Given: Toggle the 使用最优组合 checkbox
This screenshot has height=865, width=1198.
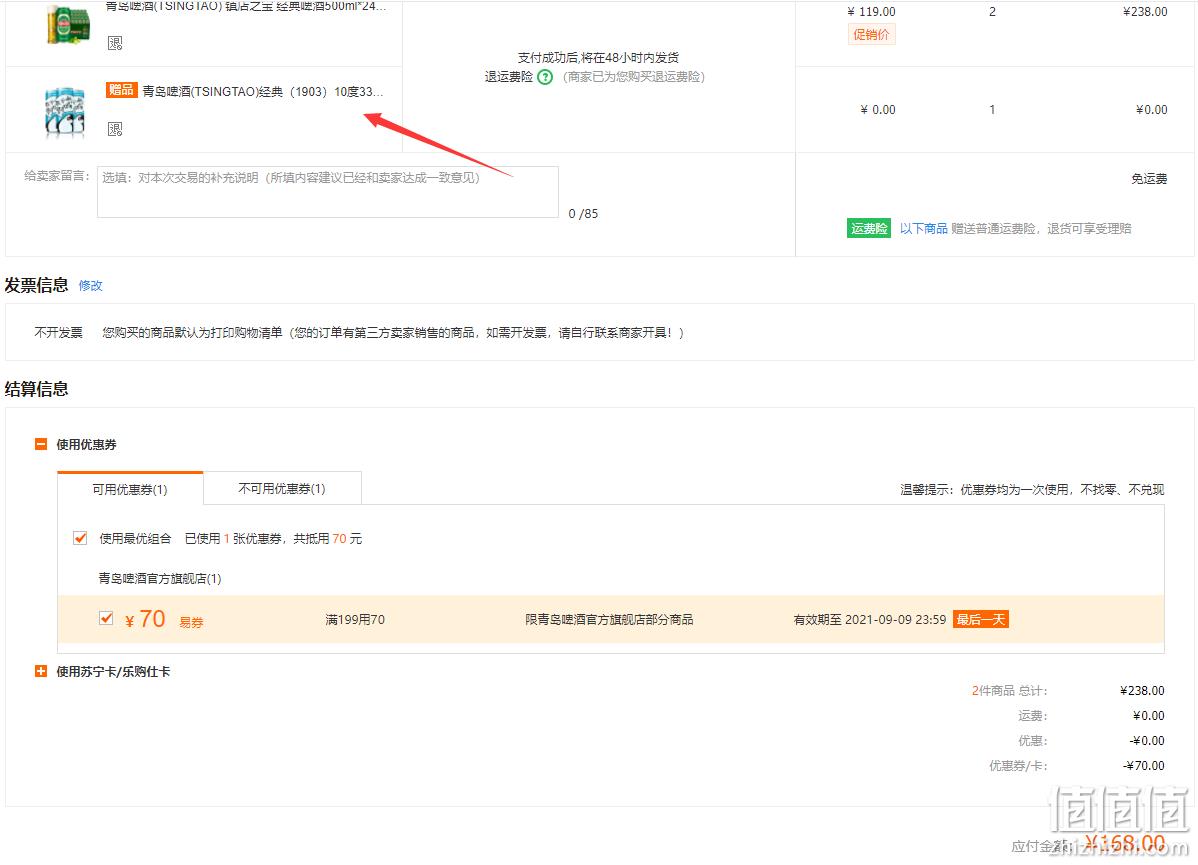Looking at the screenshot, I should 79,538.
